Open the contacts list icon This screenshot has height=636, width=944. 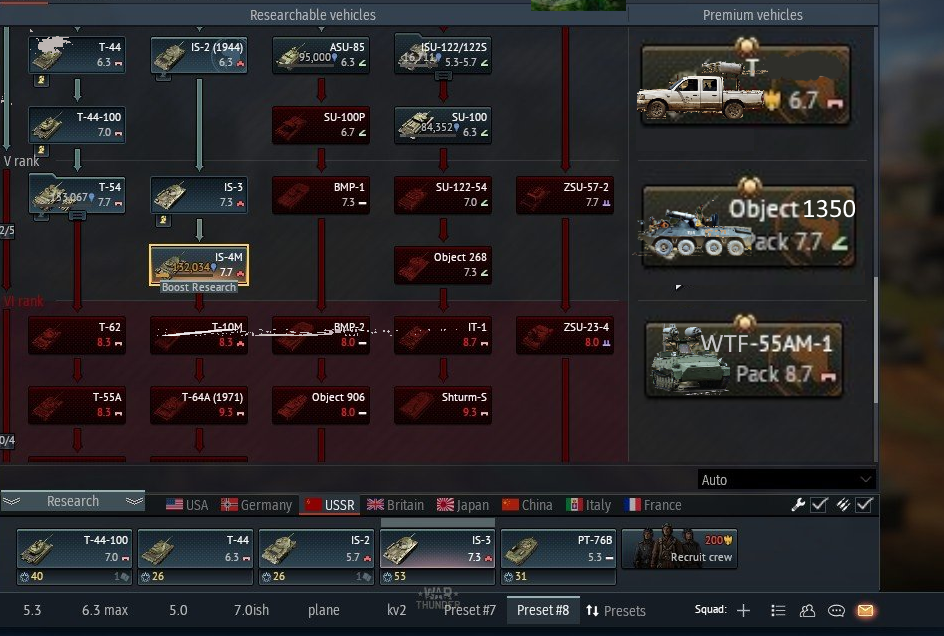click(x=807, y=611)
